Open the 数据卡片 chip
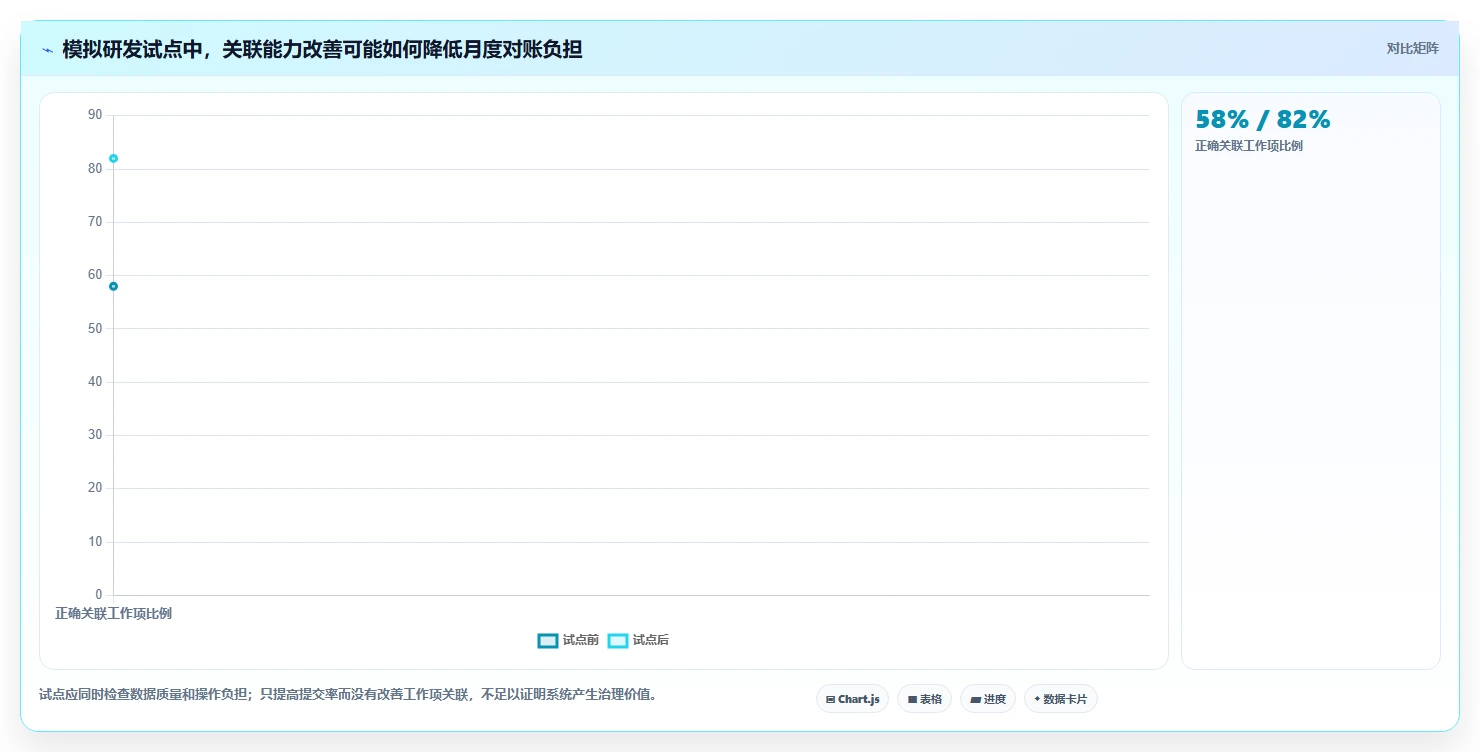Image resolution: width=1480 pixels, height=752 pixels. tap(1060, 699)
